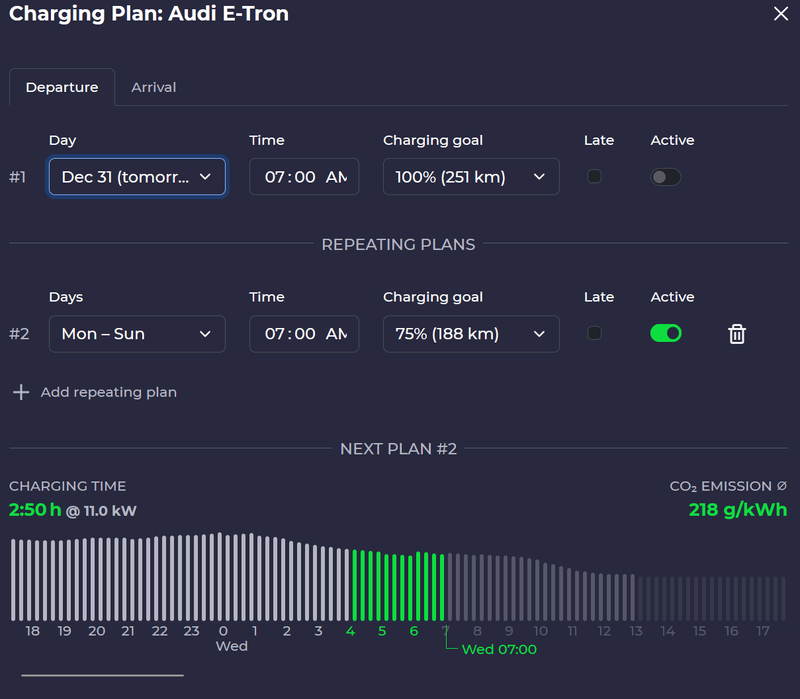Click the Wed 07:00 departure marker
The width and height of the screenshot is (800, 699).
click(499, 649)
